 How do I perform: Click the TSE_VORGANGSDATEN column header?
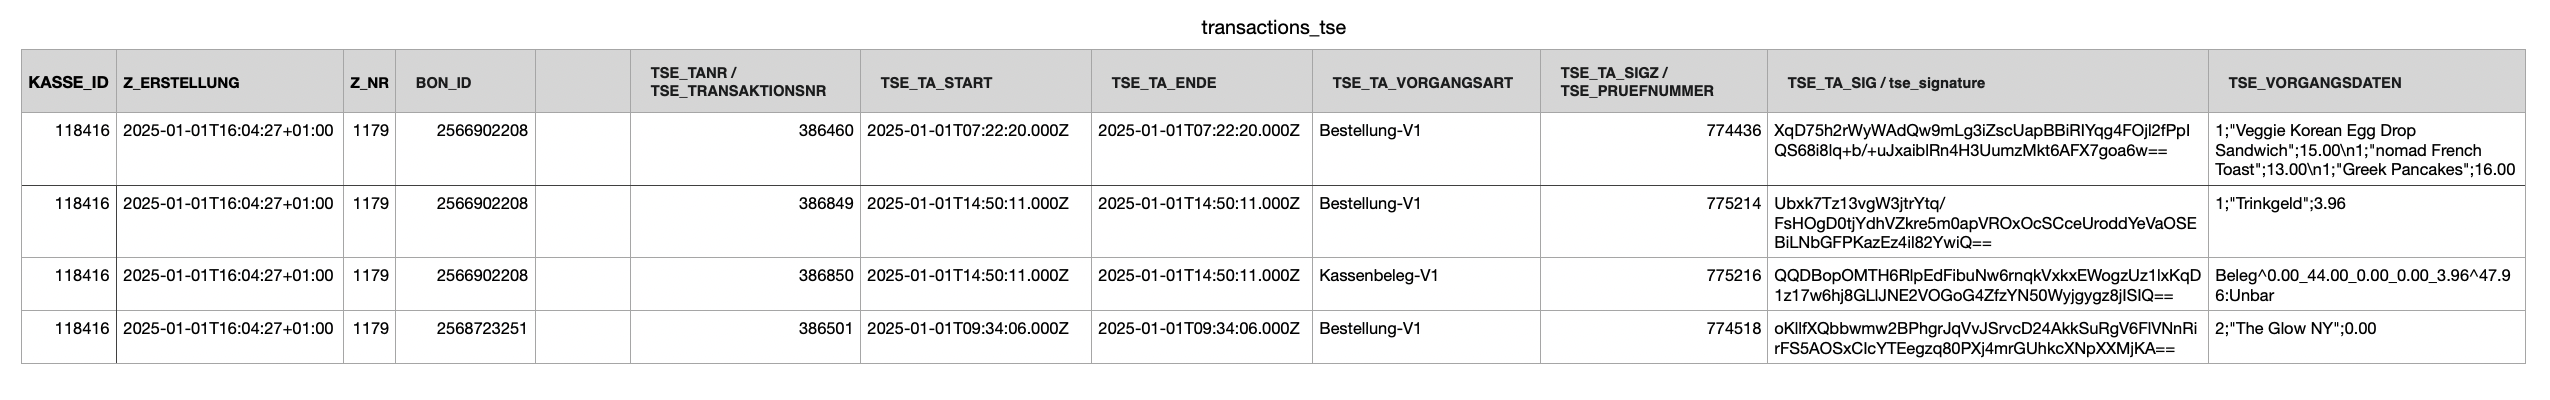[2314, 82]
